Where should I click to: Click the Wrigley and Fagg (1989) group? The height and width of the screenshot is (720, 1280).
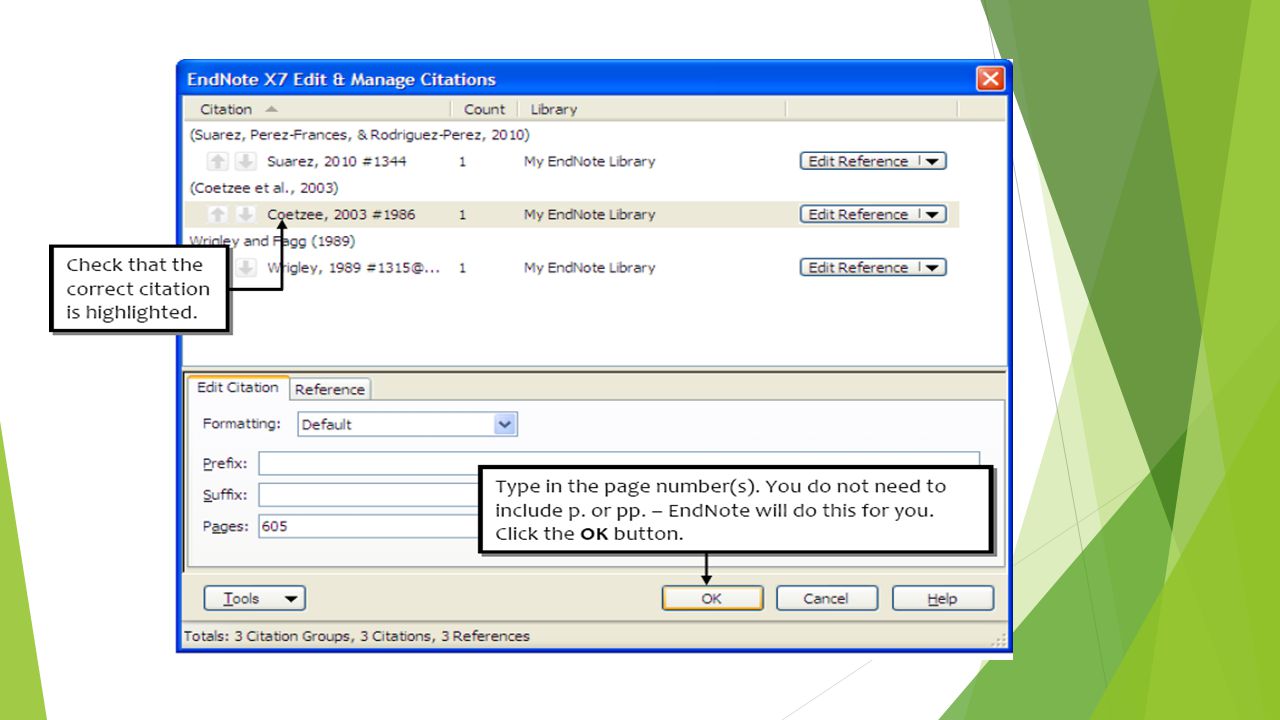click(272, 241)
